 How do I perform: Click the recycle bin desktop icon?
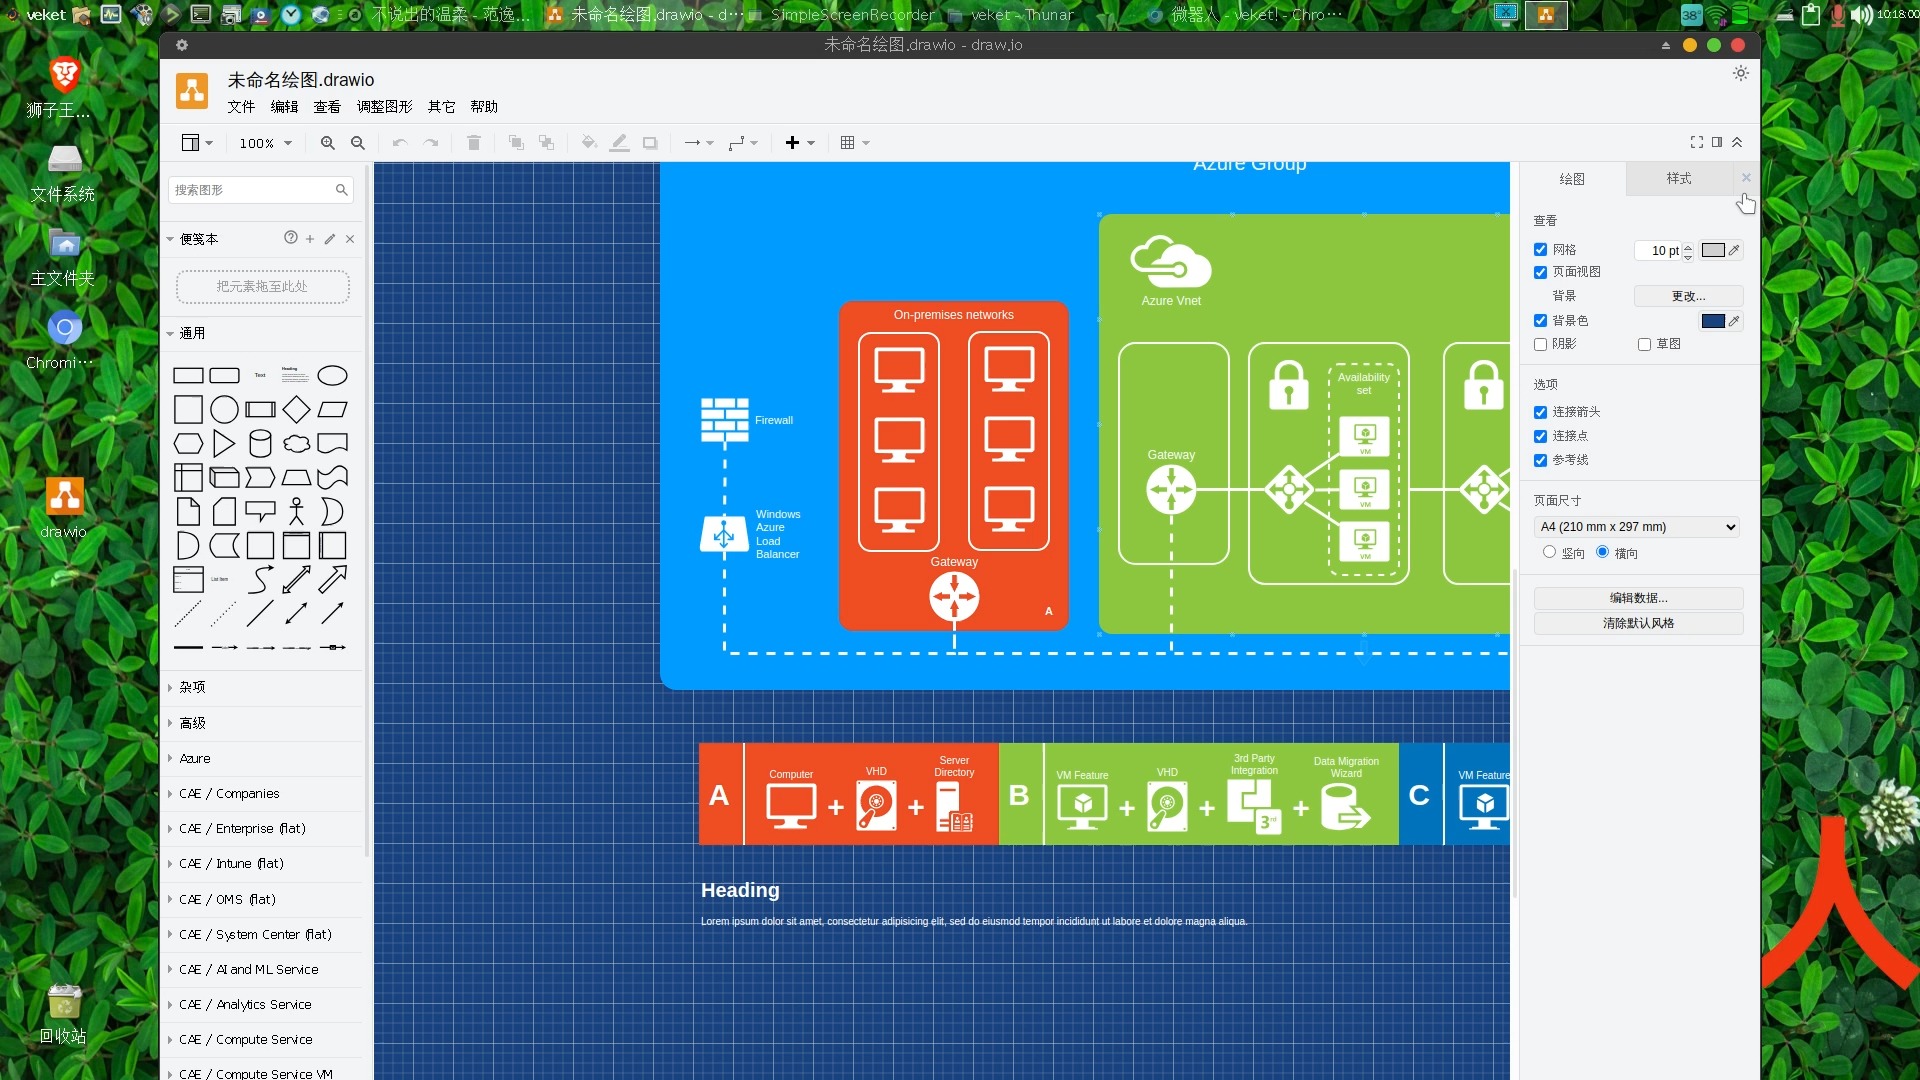click(64, 1013)
